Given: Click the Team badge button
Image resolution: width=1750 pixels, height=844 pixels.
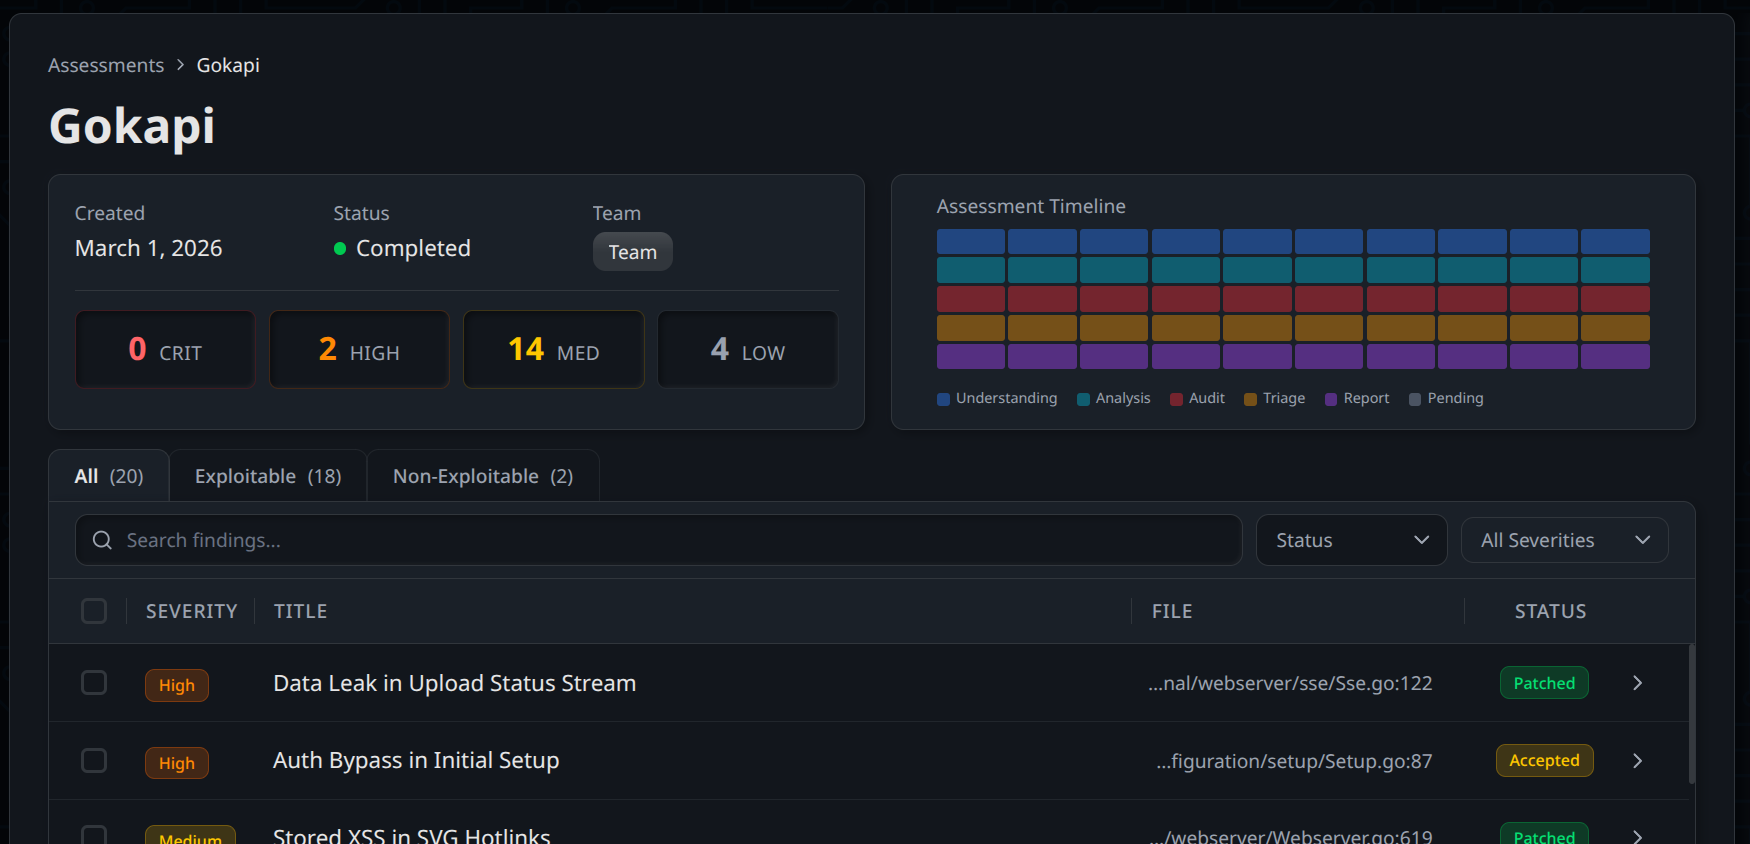Looking at the screenshot, I should [632, 252].
